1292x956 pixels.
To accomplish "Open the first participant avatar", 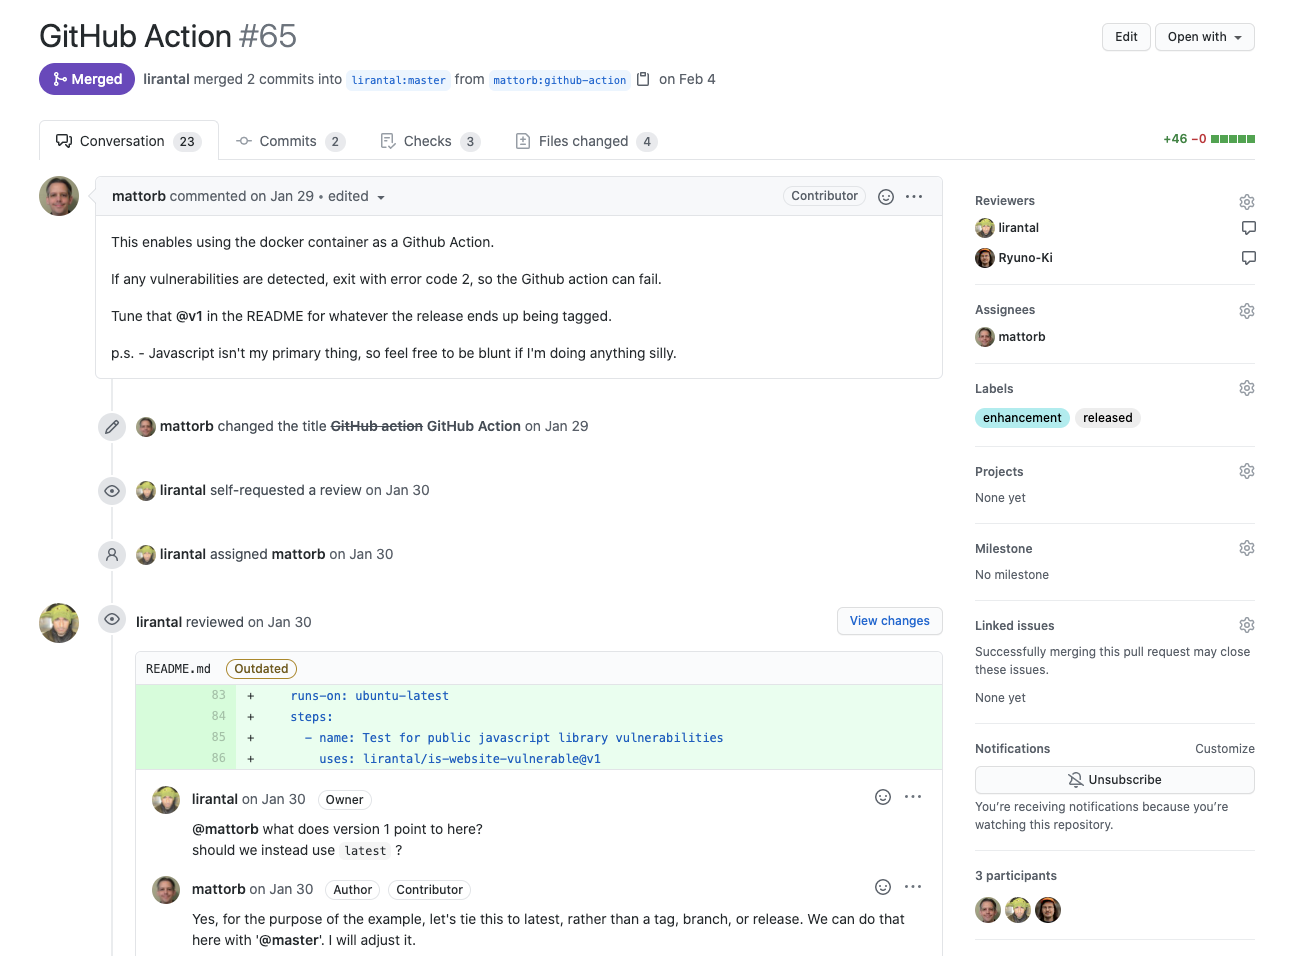I will pyautogui.click(x=988, y=910).
